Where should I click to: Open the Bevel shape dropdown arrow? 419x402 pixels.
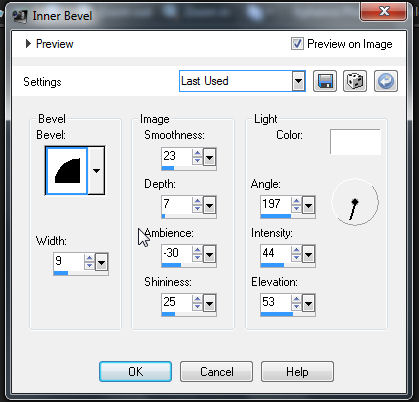(96, 171)
